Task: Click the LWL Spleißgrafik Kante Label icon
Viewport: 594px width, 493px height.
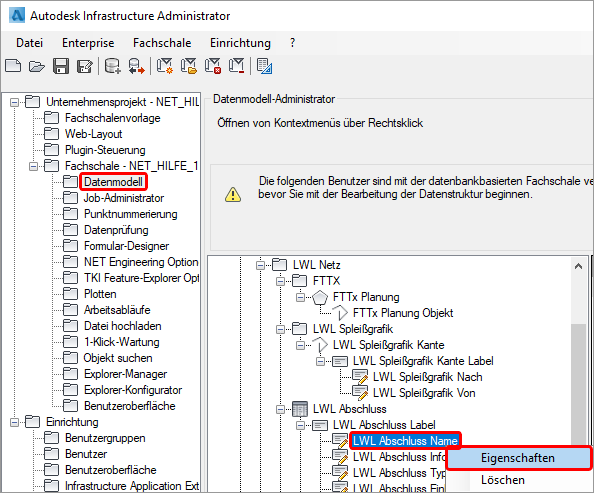Action: tap(340, 361)
